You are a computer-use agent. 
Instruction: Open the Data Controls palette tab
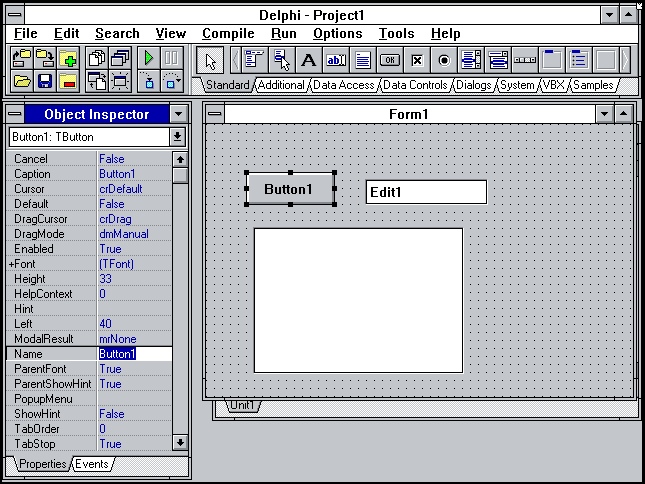click(415, 86)
